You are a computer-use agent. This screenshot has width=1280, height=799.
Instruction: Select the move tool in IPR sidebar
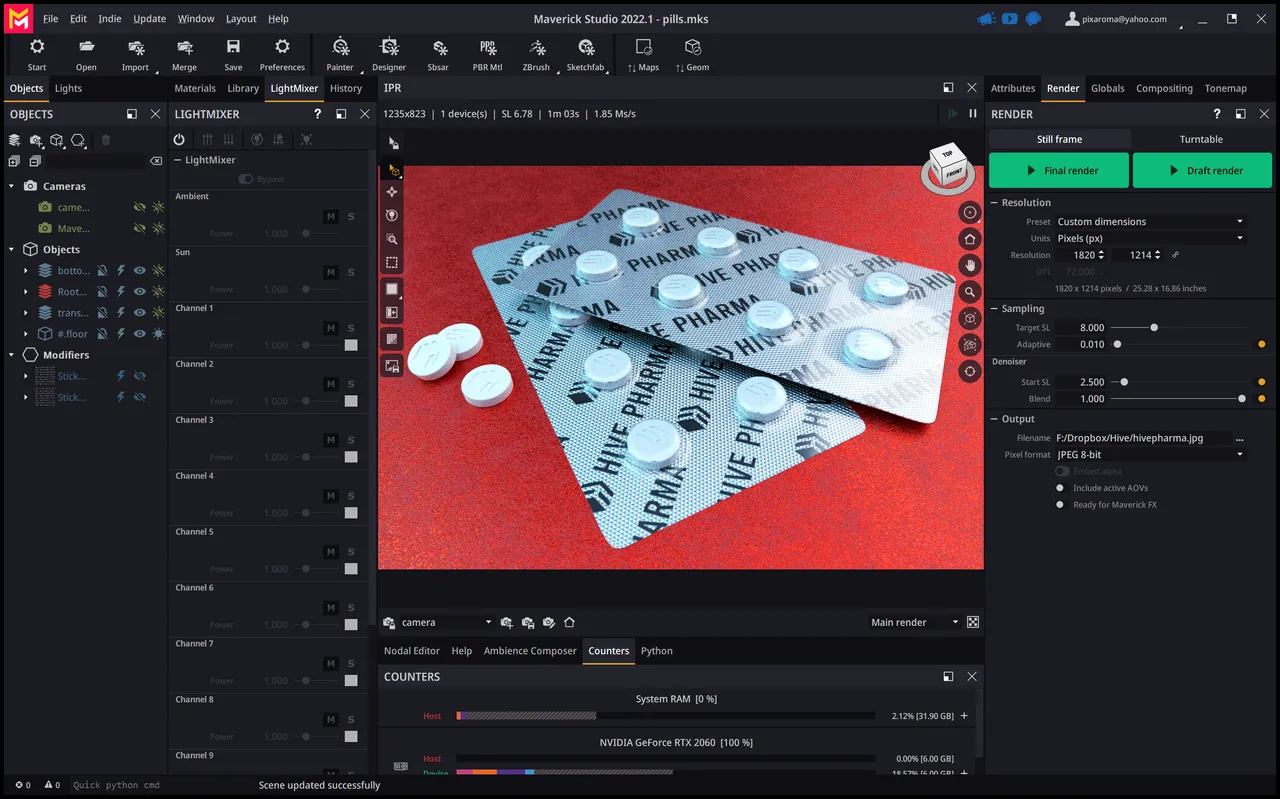pos(392,191)
